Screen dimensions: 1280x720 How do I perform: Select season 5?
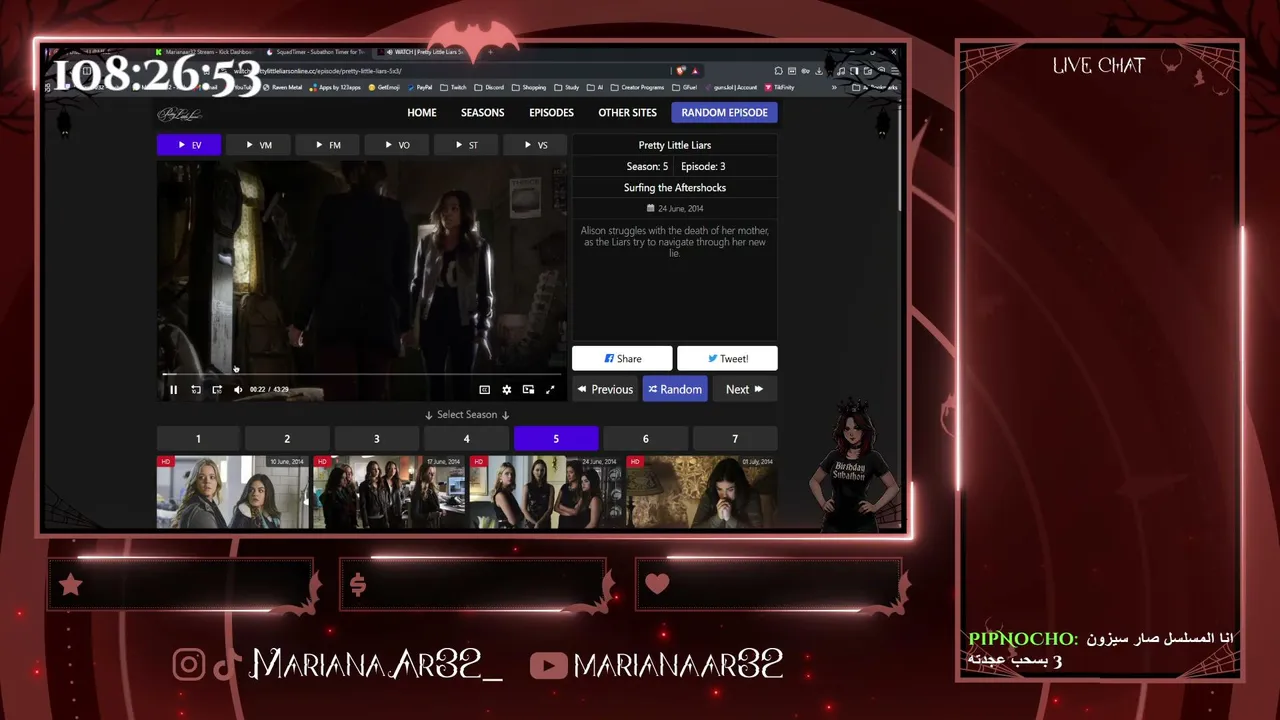[556, 439]
